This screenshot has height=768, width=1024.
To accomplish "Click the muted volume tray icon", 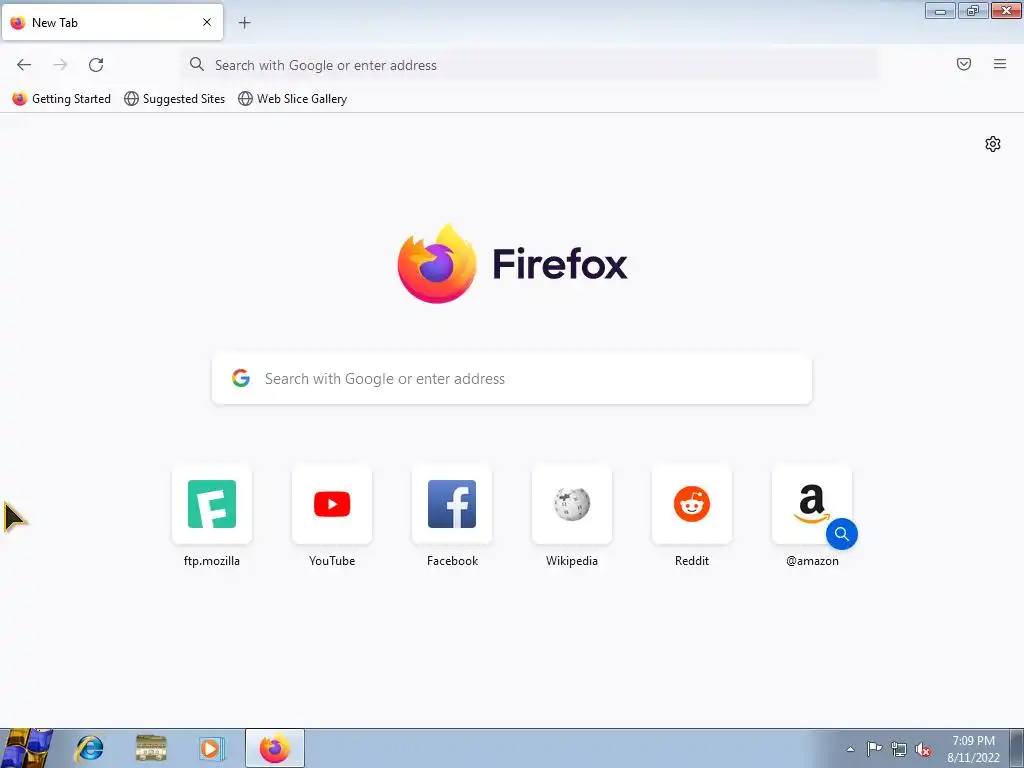I will coord(923,750).
